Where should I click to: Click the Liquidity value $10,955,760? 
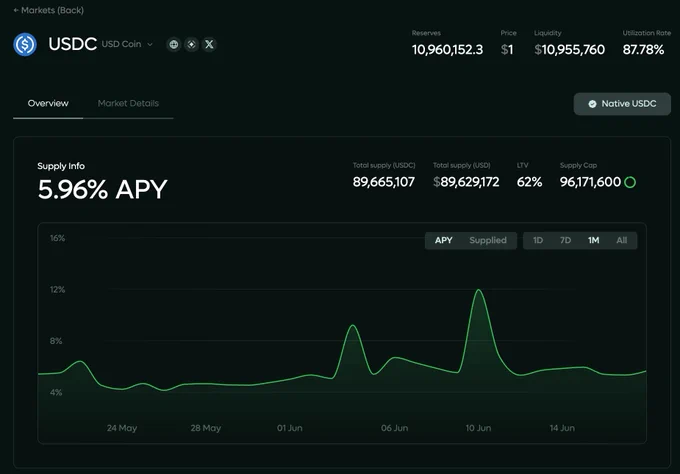point(569,49)
